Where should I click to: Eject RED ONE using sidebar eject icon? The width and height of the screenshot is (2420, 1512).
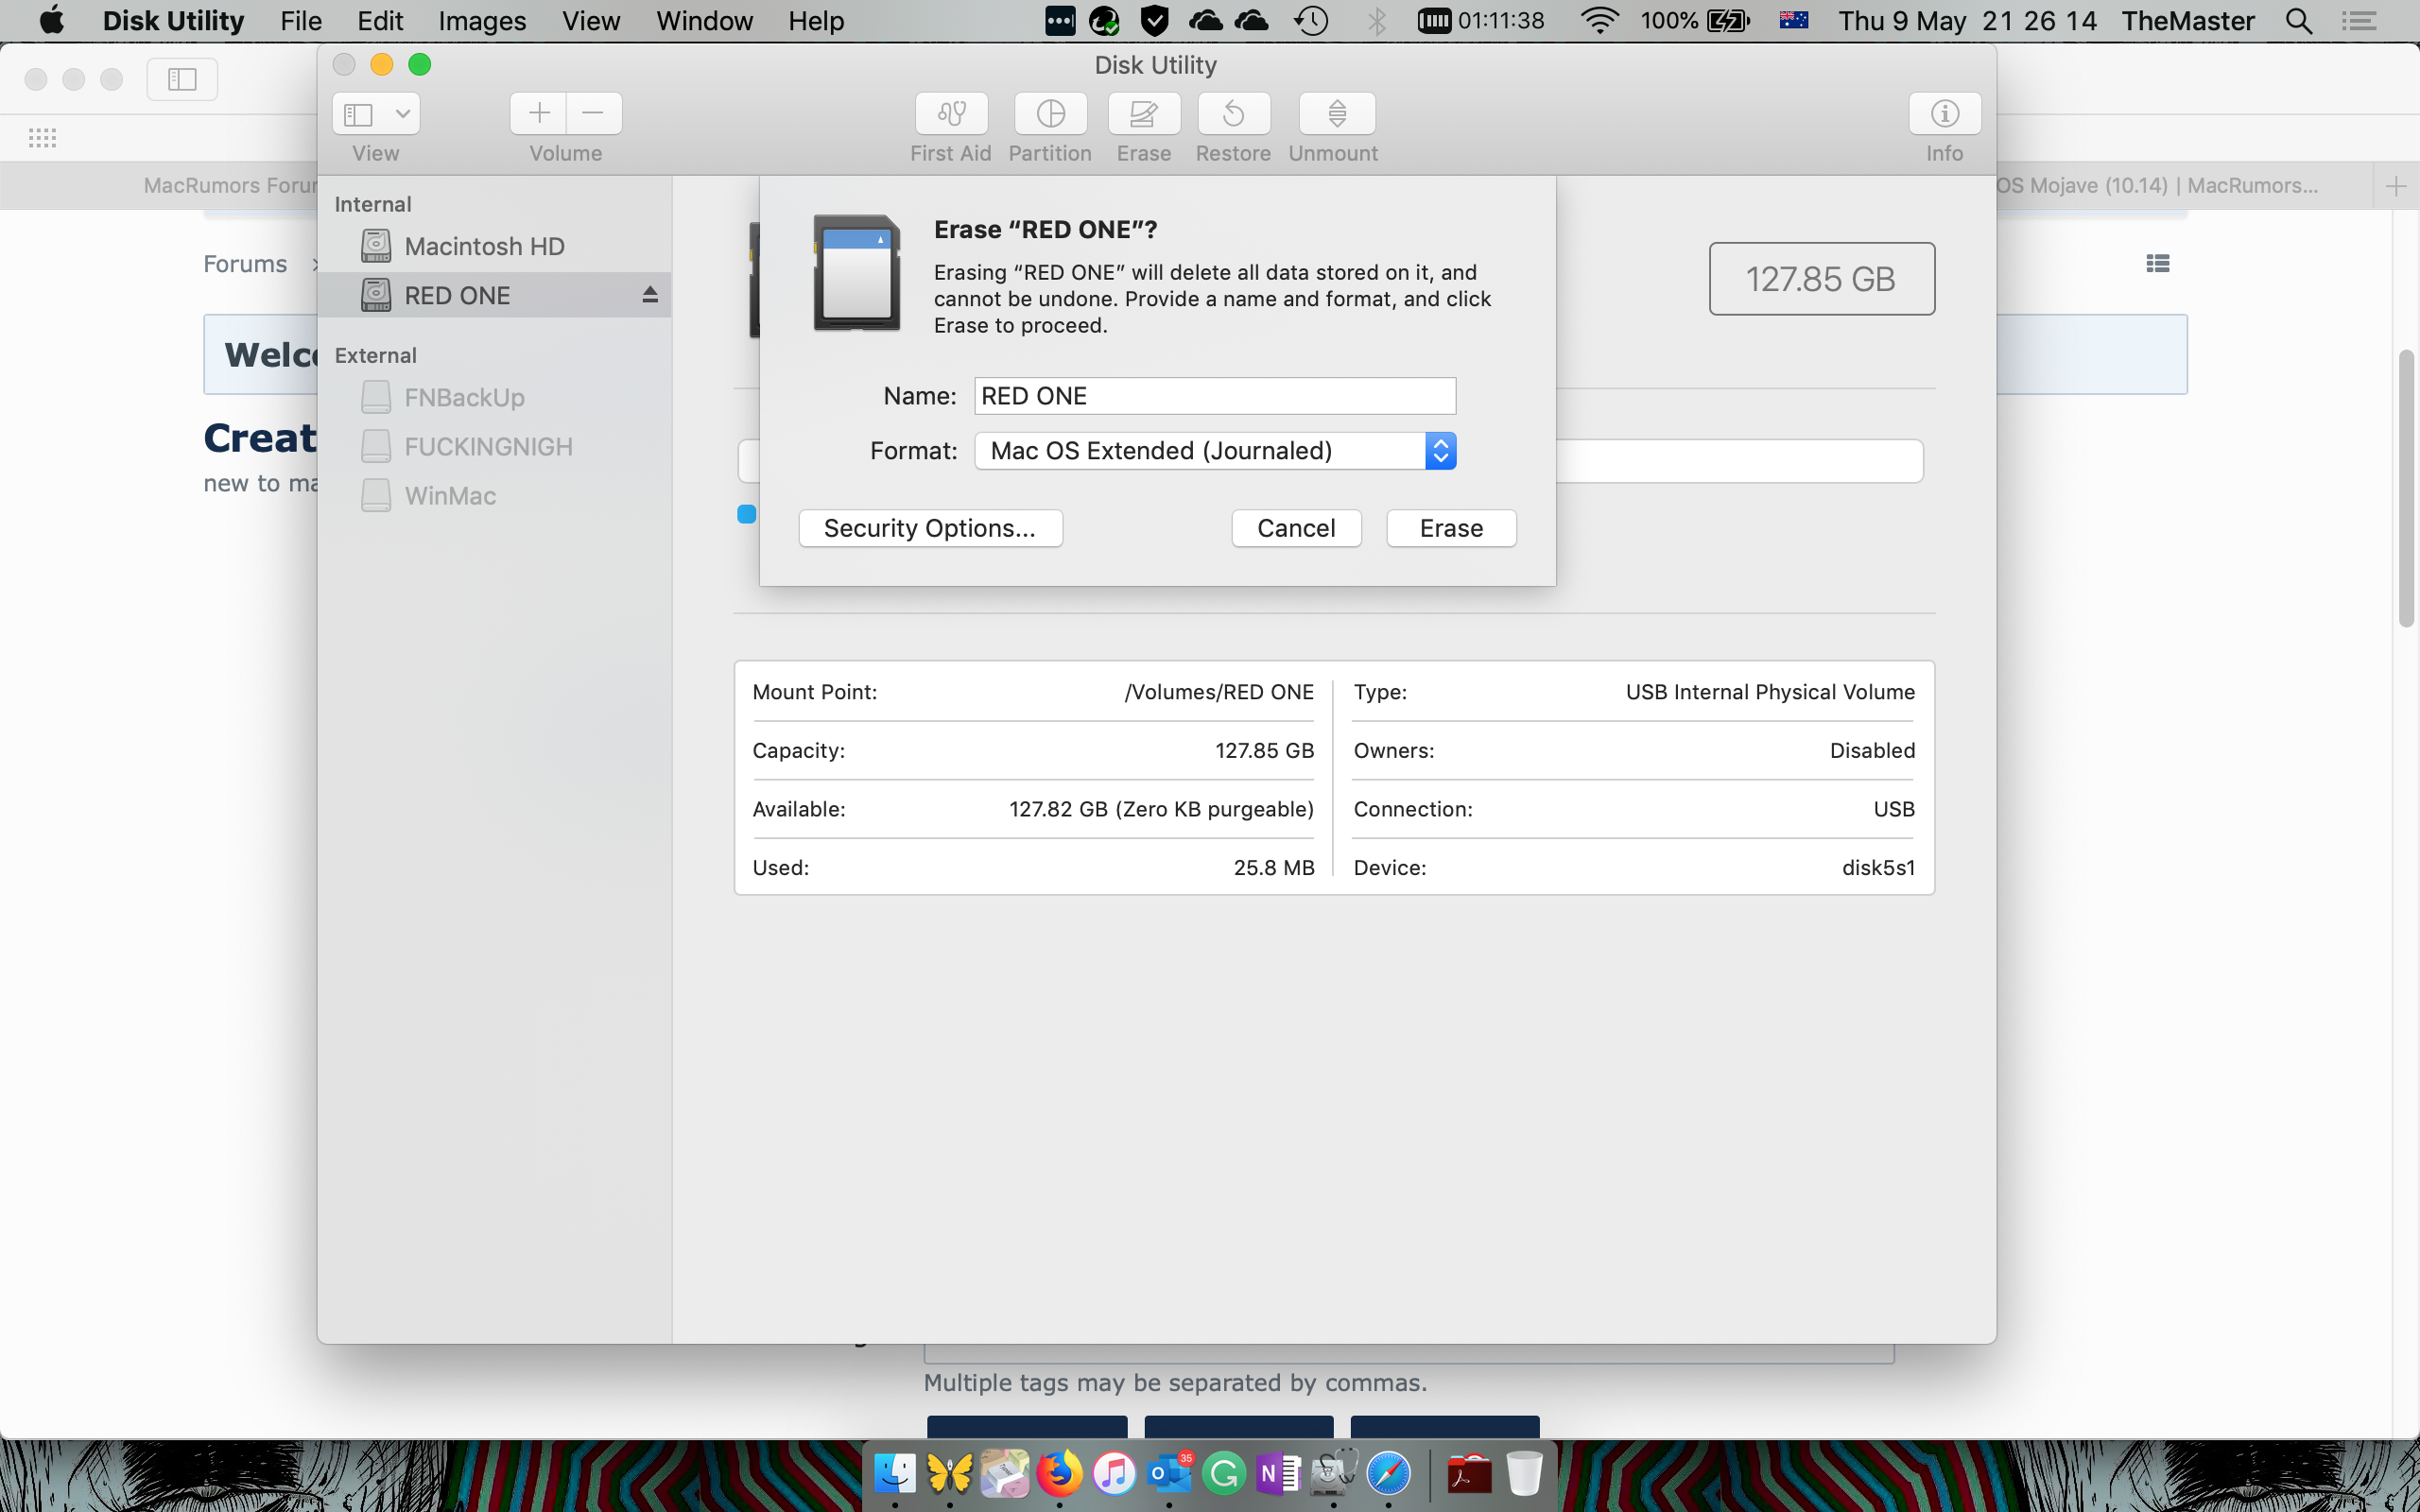coord(650,295)
